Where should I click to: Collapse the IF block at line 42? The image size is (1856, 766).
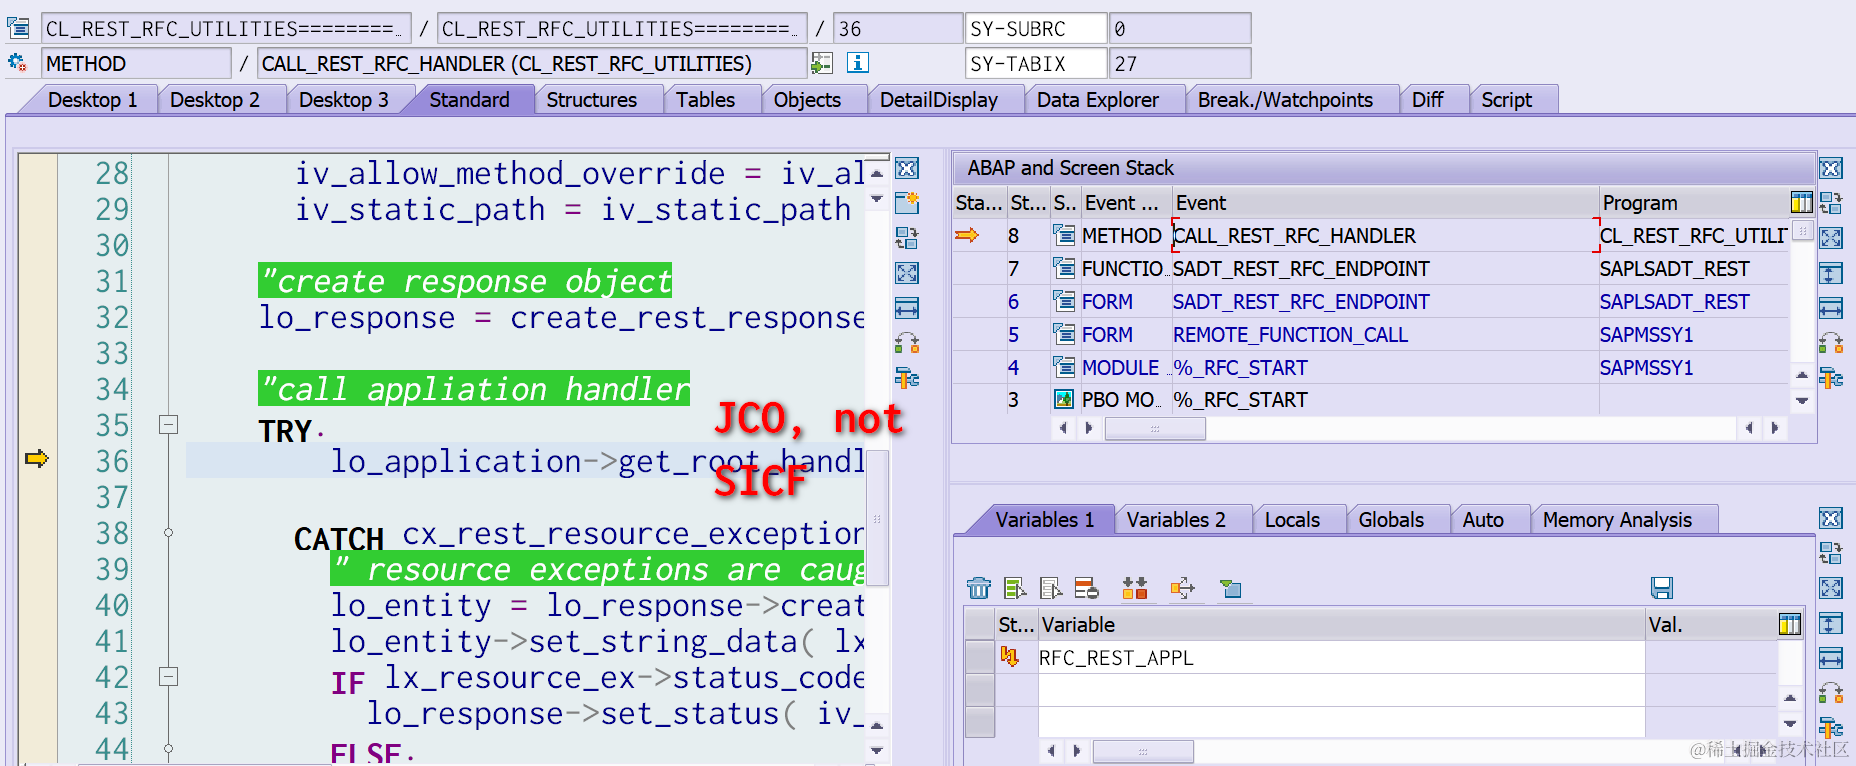169,677
